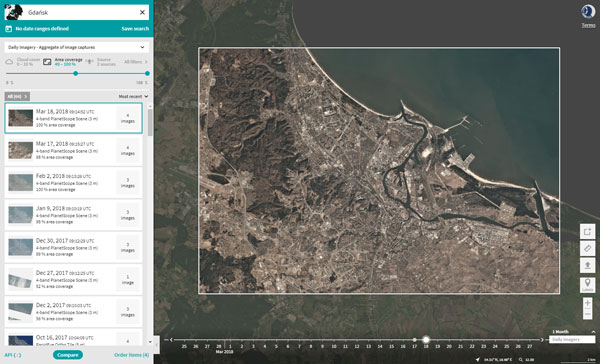Click the results list scrollbar
This screenshot has width=600, height=364.
(x=150, y=122)
